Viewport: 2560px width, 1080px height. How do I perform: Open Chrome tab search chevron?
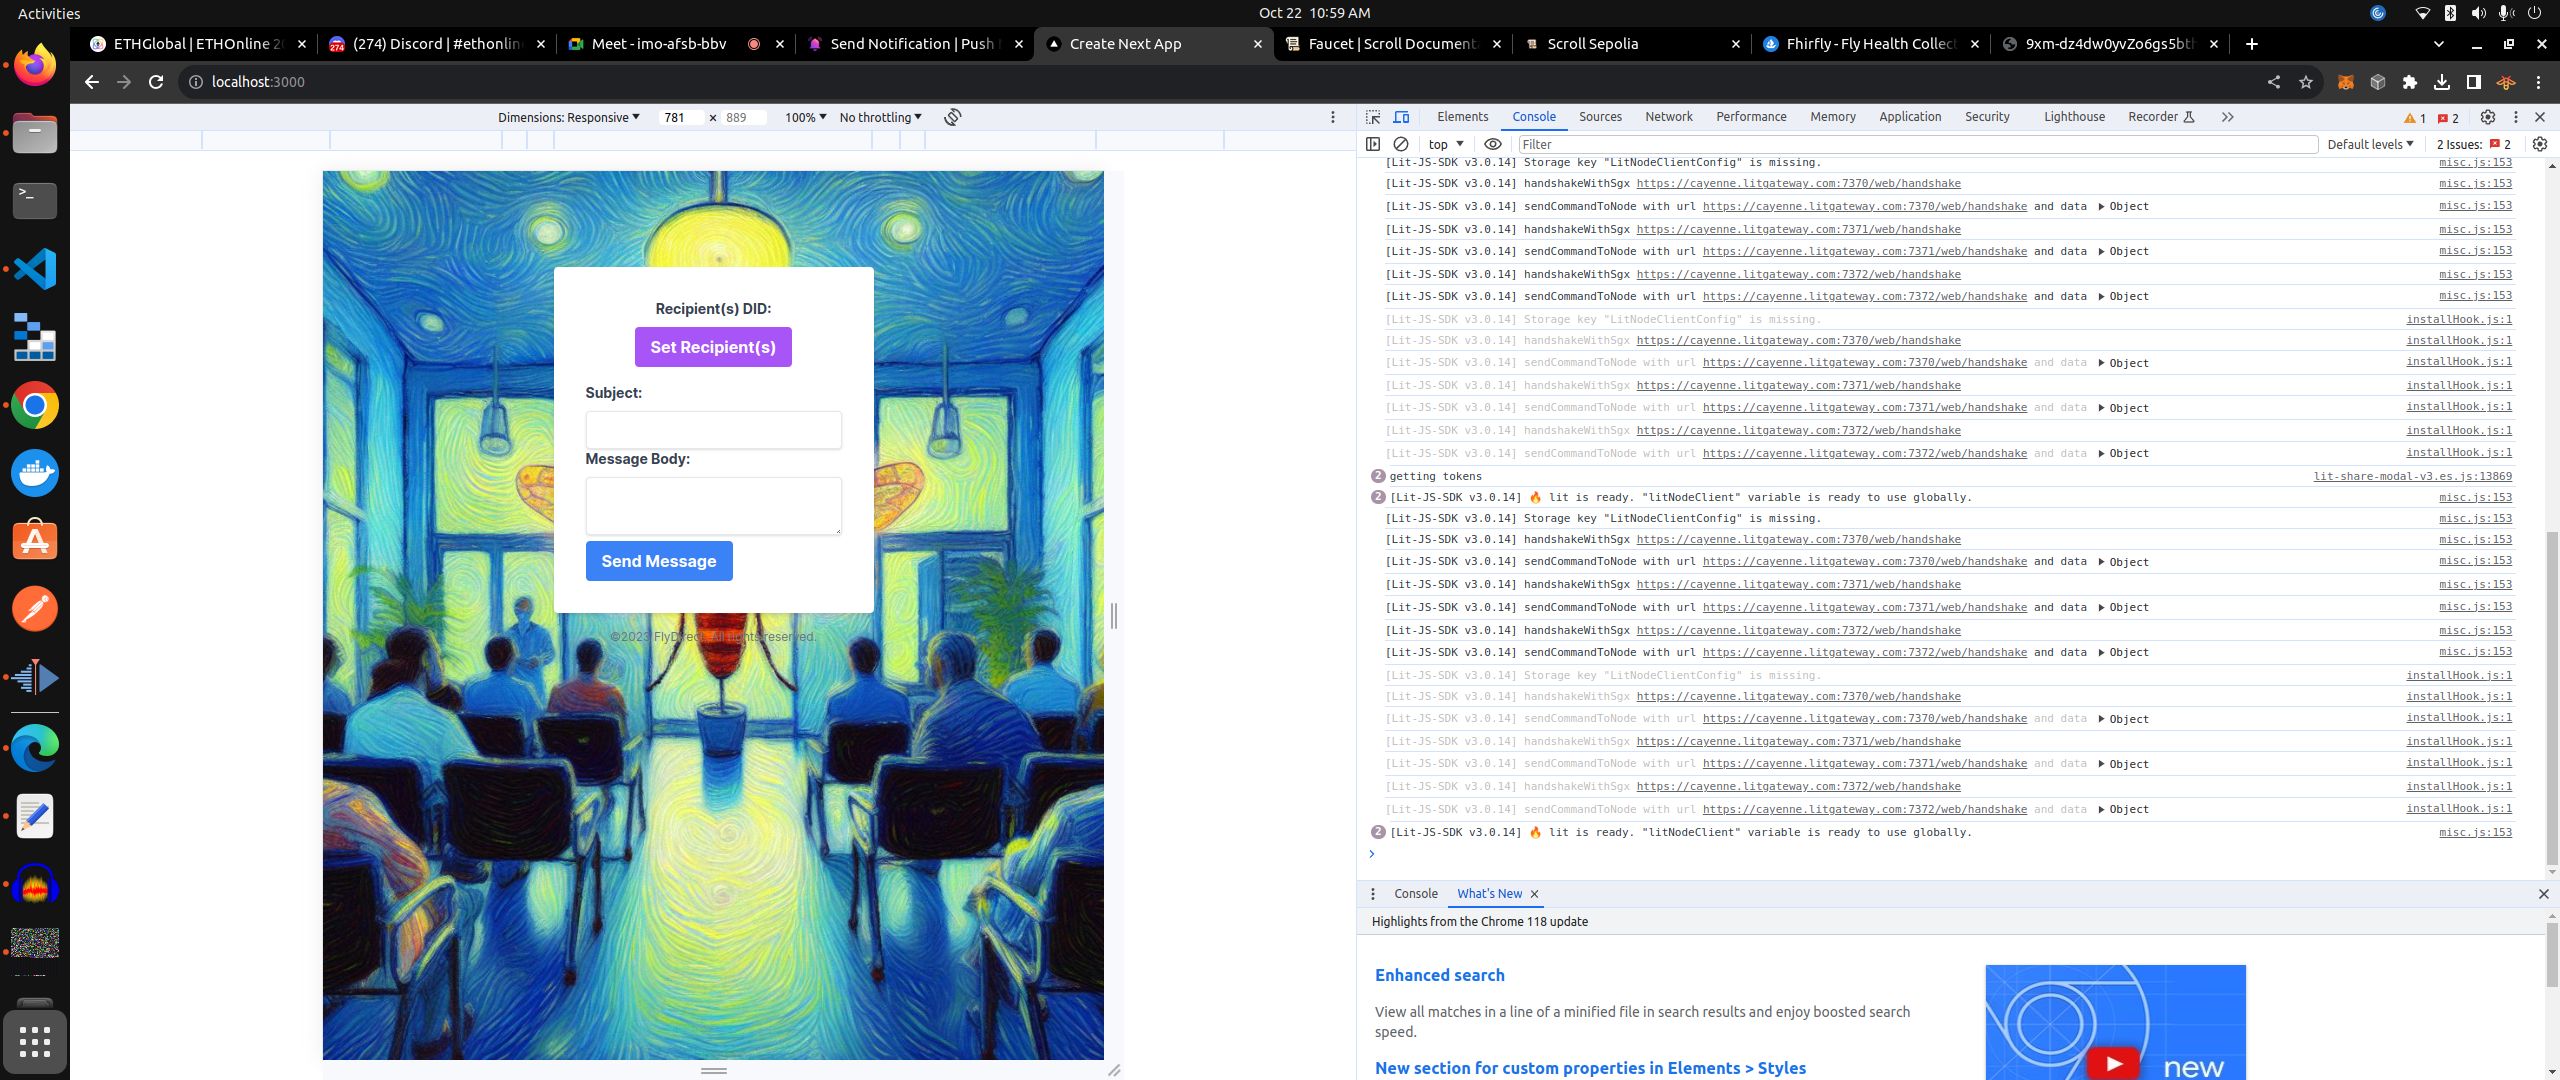click(x=2438, y=44)
